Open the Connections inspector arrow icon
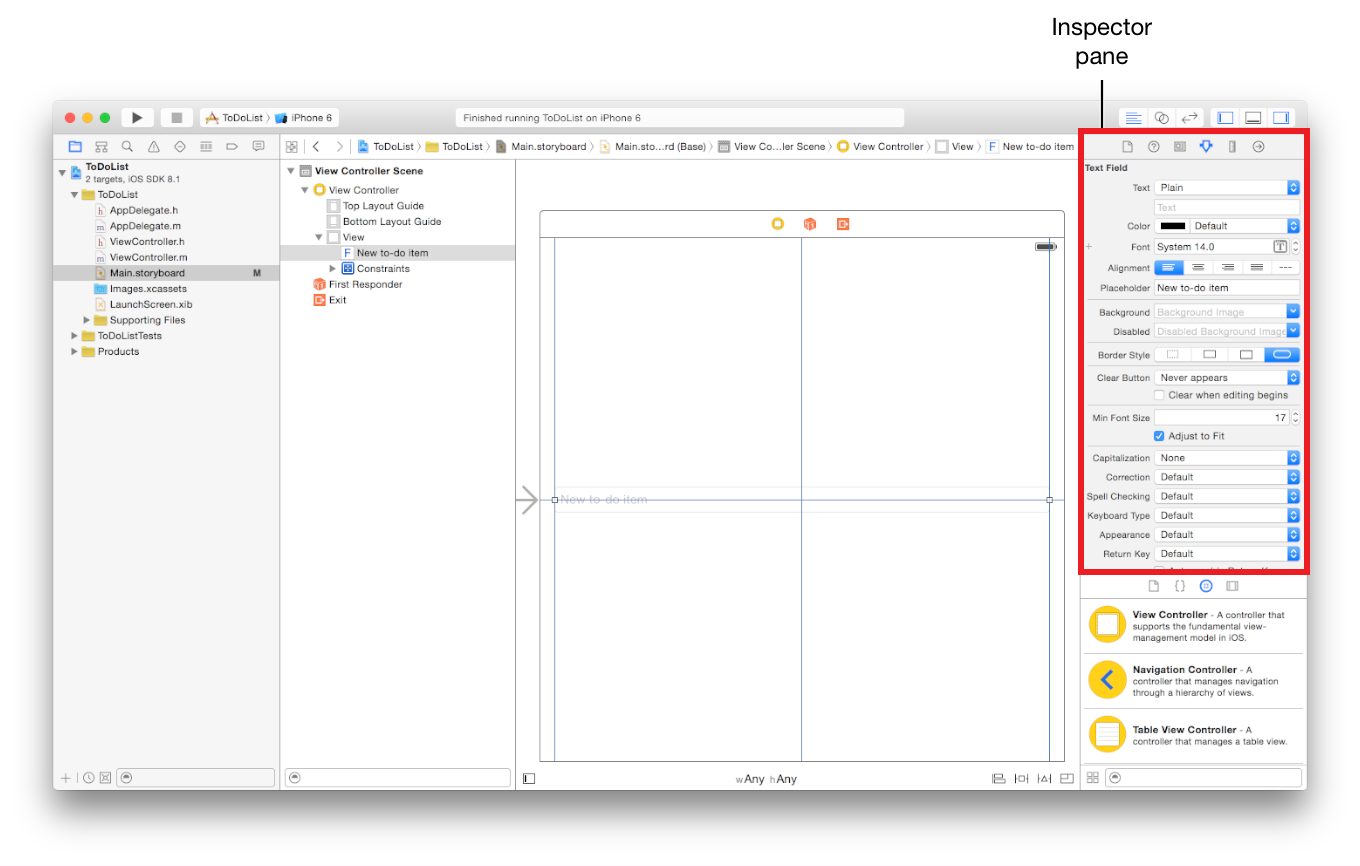Viewport: 1360px width, 866px height. 1258,146
